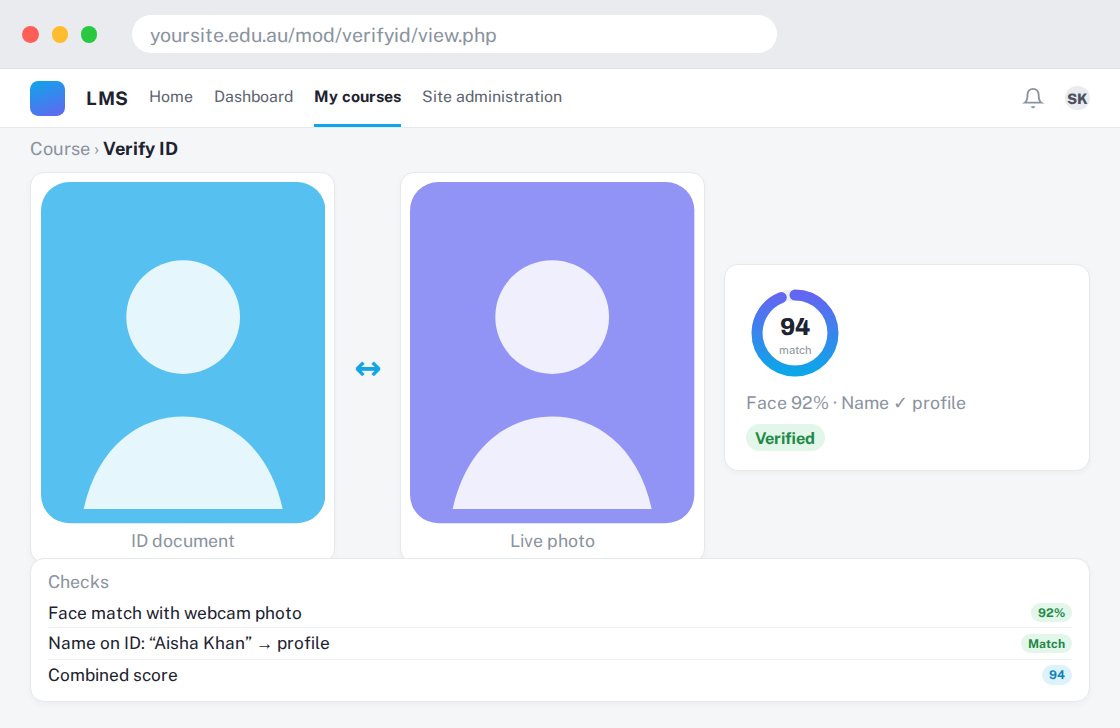Click the Checks section heading
The width and height of the screenshot is (1120, 728).
coord(79,582)
